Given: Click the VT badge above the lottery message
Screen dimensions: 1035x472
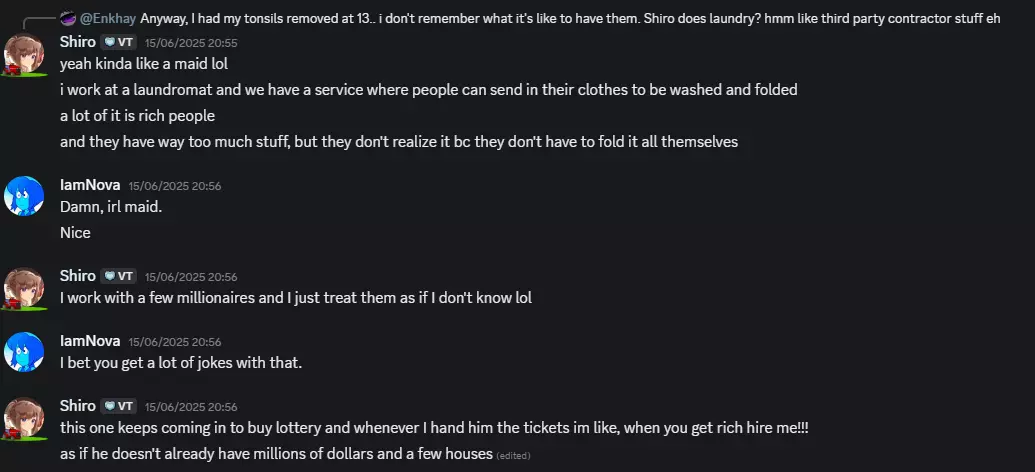Looking at the screenshot, I should click(119, 406).
